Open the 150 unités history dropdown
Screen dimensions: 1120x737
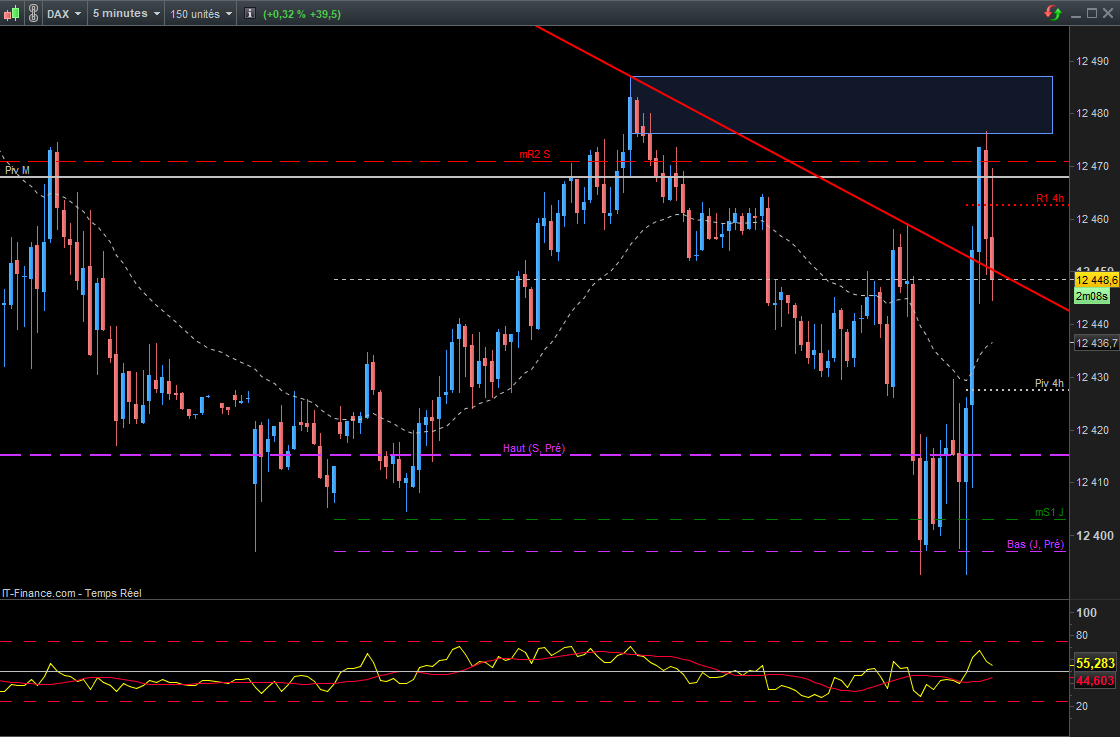[201, 14]
